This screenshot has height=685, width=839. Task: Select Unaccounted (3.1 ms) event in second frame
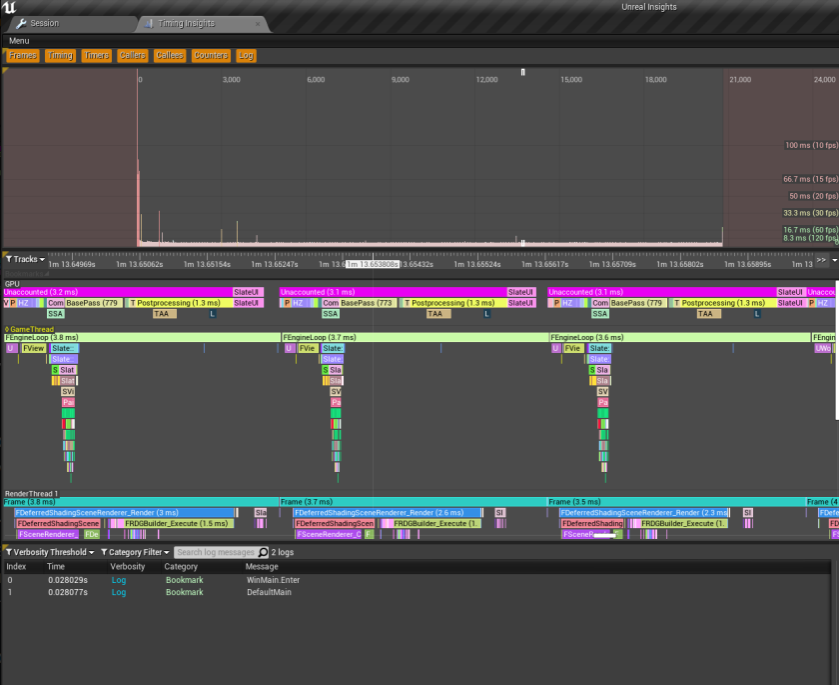point(393,292)
